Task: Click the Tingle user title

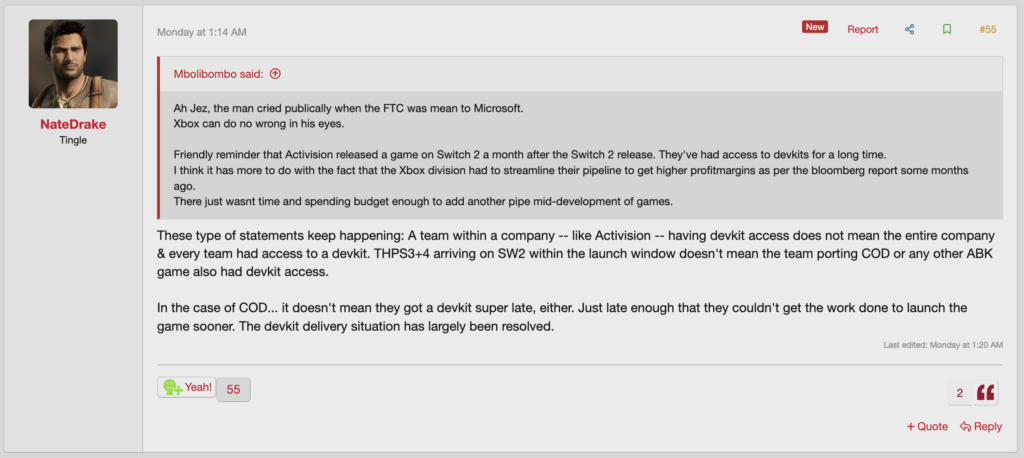Action: point(73,141)
